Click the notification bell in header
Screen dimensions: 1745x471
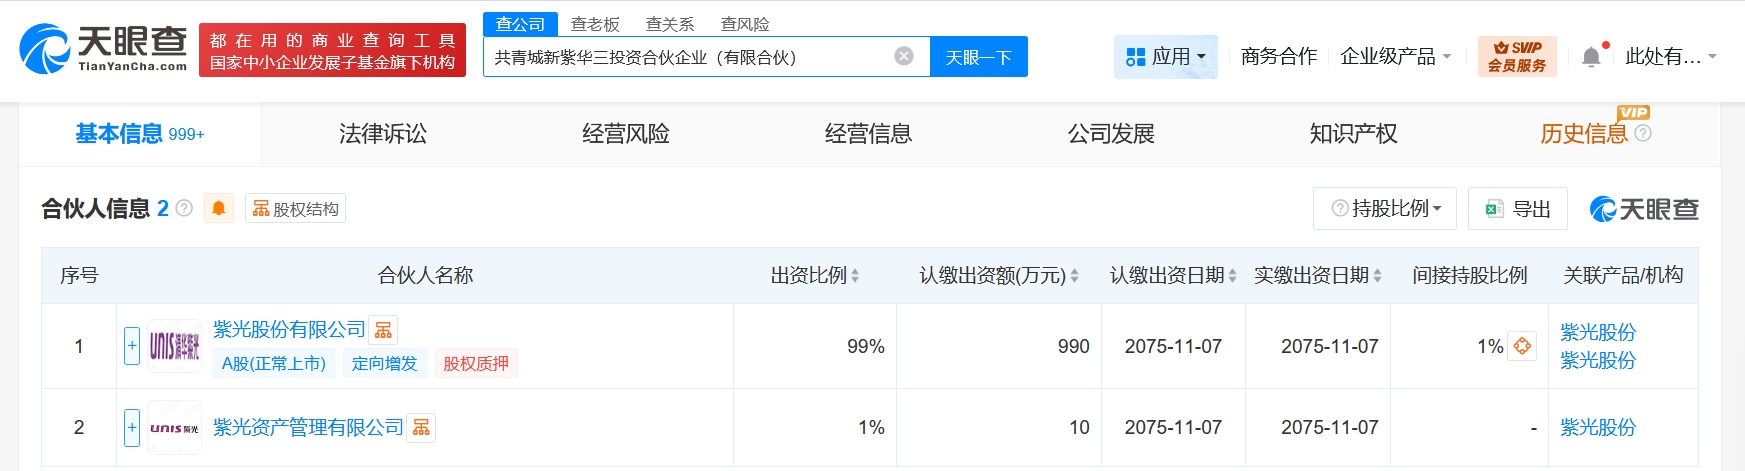click(1591, 57)
